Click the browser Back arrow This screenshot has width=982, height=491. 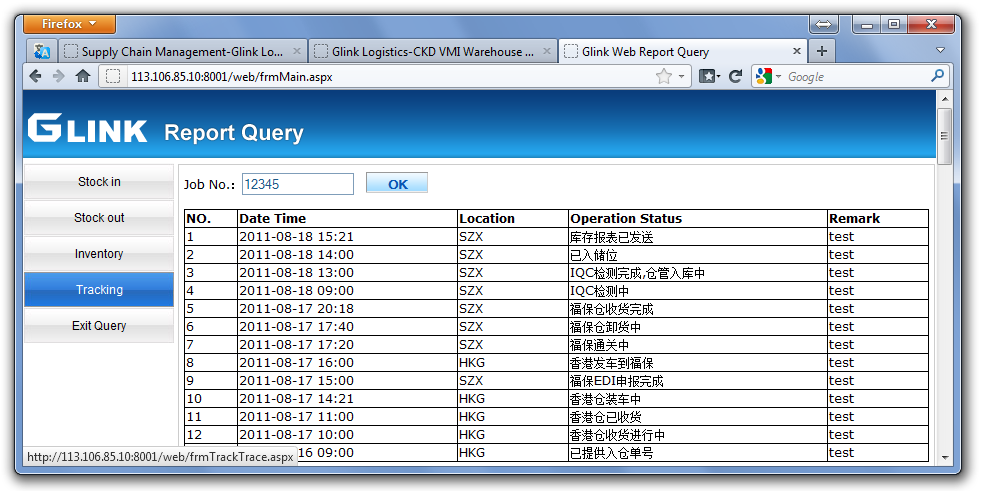coord(35,76)
